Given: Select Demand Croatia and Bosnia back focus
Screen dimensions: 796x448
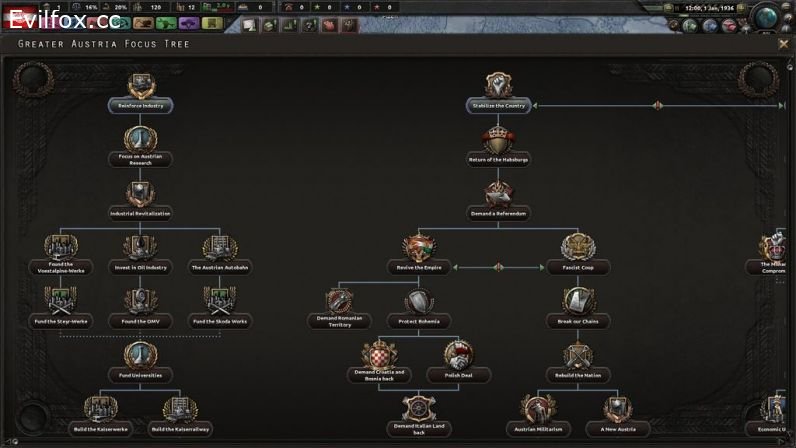Looking at the screenshot, I should pos(379,355).
